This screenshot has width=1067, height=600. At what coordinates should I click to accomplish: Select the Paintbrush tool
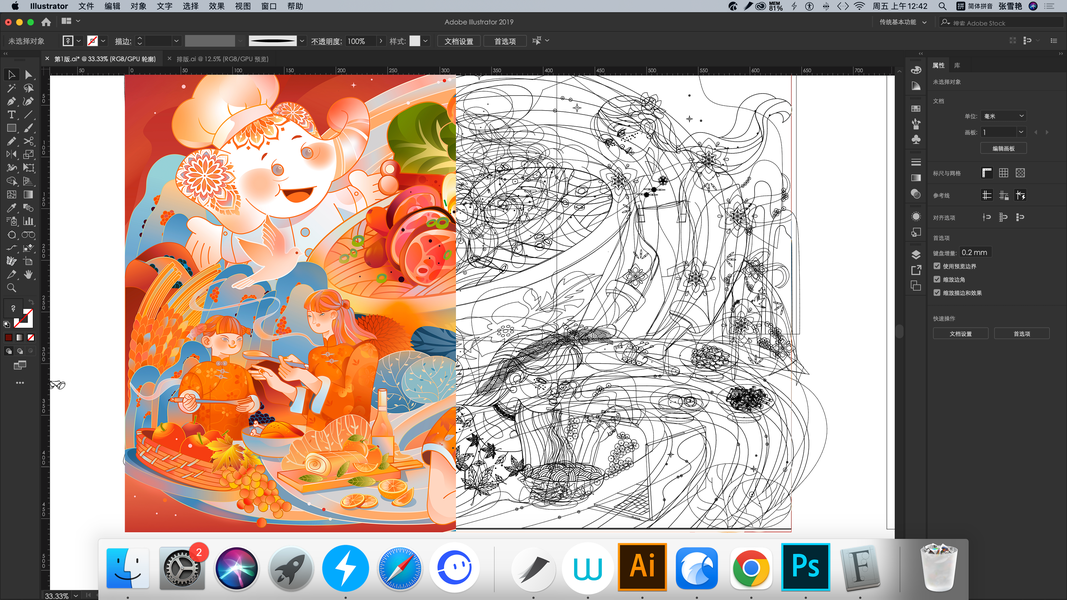pyautogui.click(x=28, y=128)
